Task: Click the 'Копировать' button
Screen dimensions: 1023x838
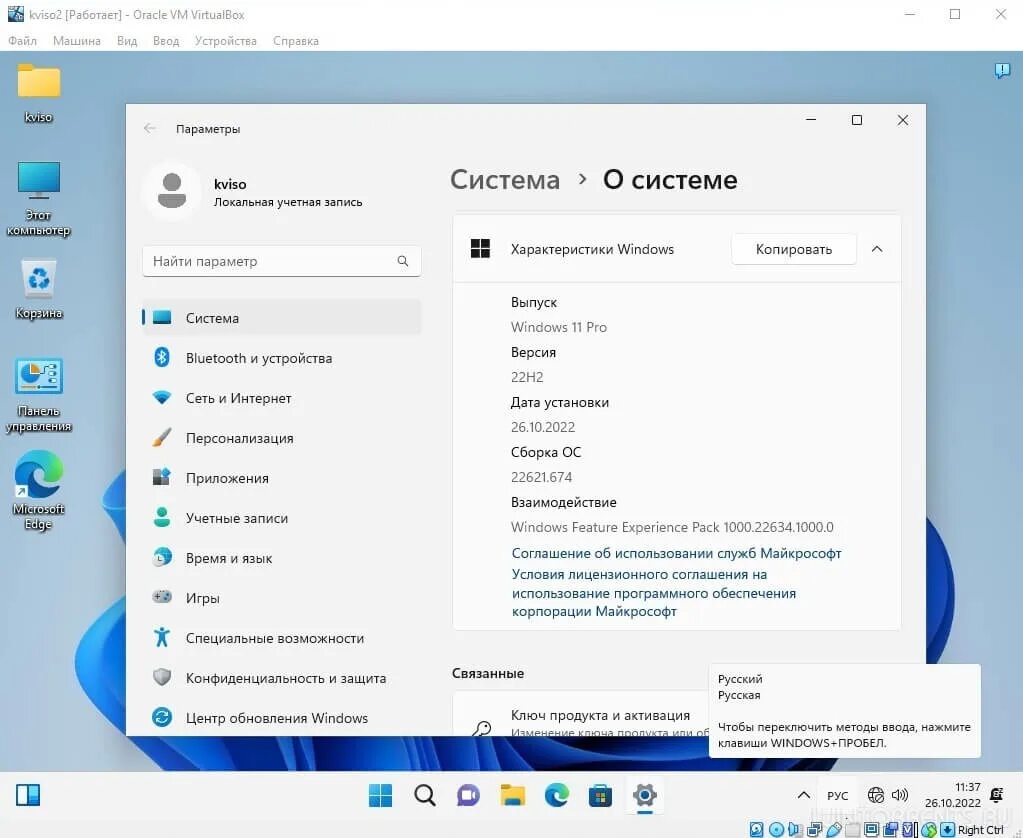Action: [793, 249]
